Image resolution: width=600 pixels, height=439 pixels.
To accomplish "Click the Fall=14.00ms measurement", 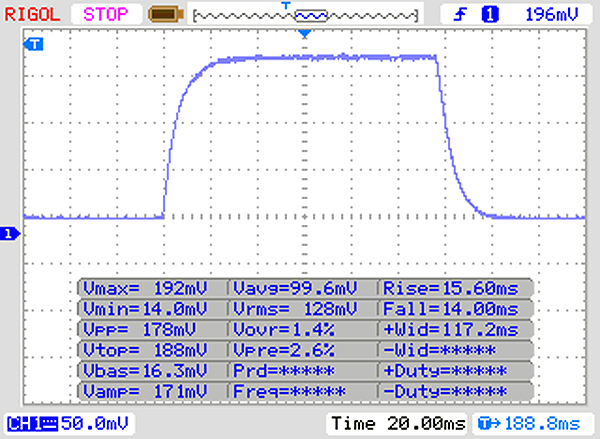I will click(451, 309).
